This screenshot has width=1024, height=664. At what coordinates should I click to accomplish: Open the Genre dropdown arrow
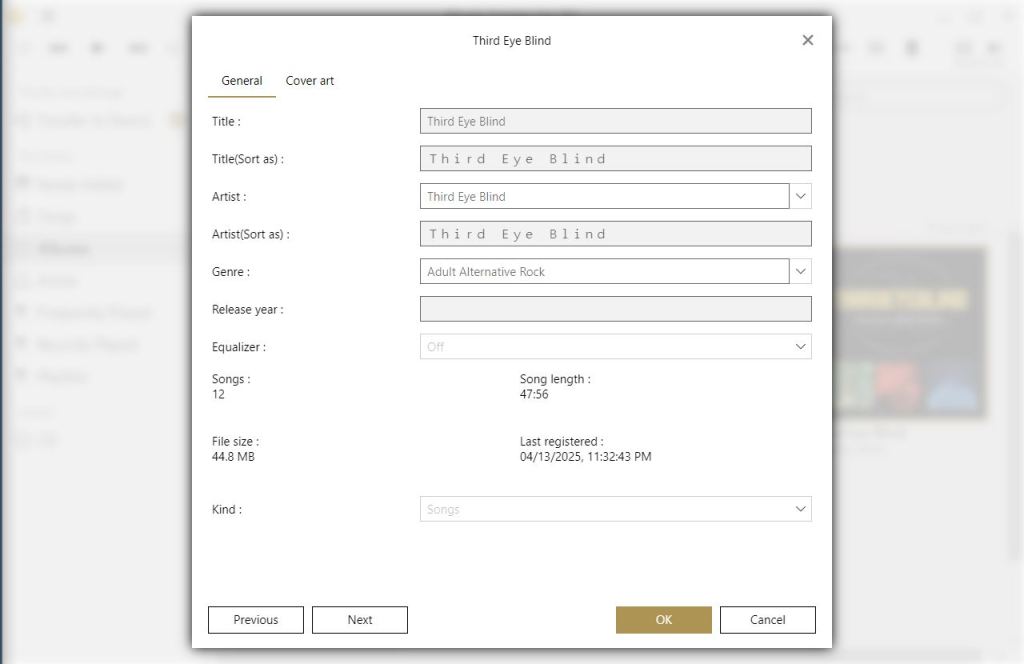point(801,272)
